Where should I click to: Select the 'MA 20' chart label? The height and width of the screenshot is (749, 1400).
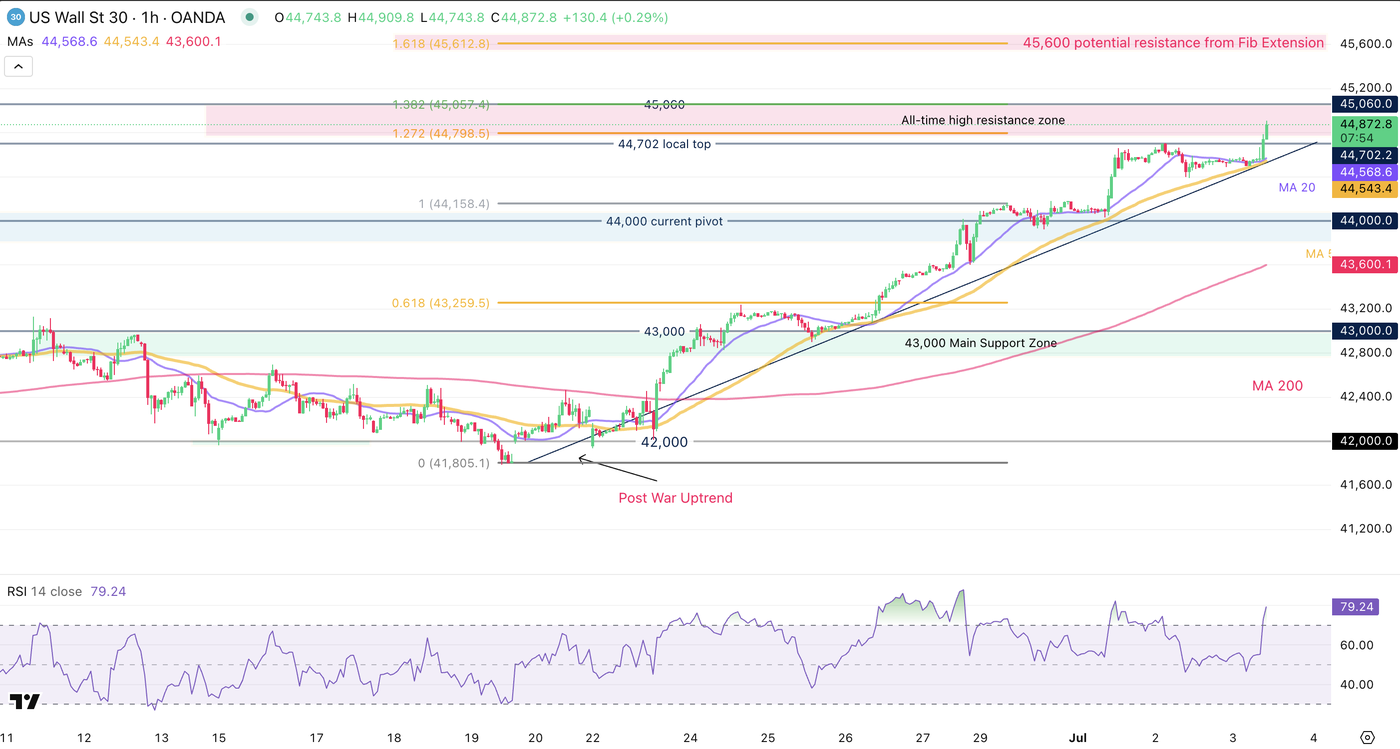[x=1298, y=188]
